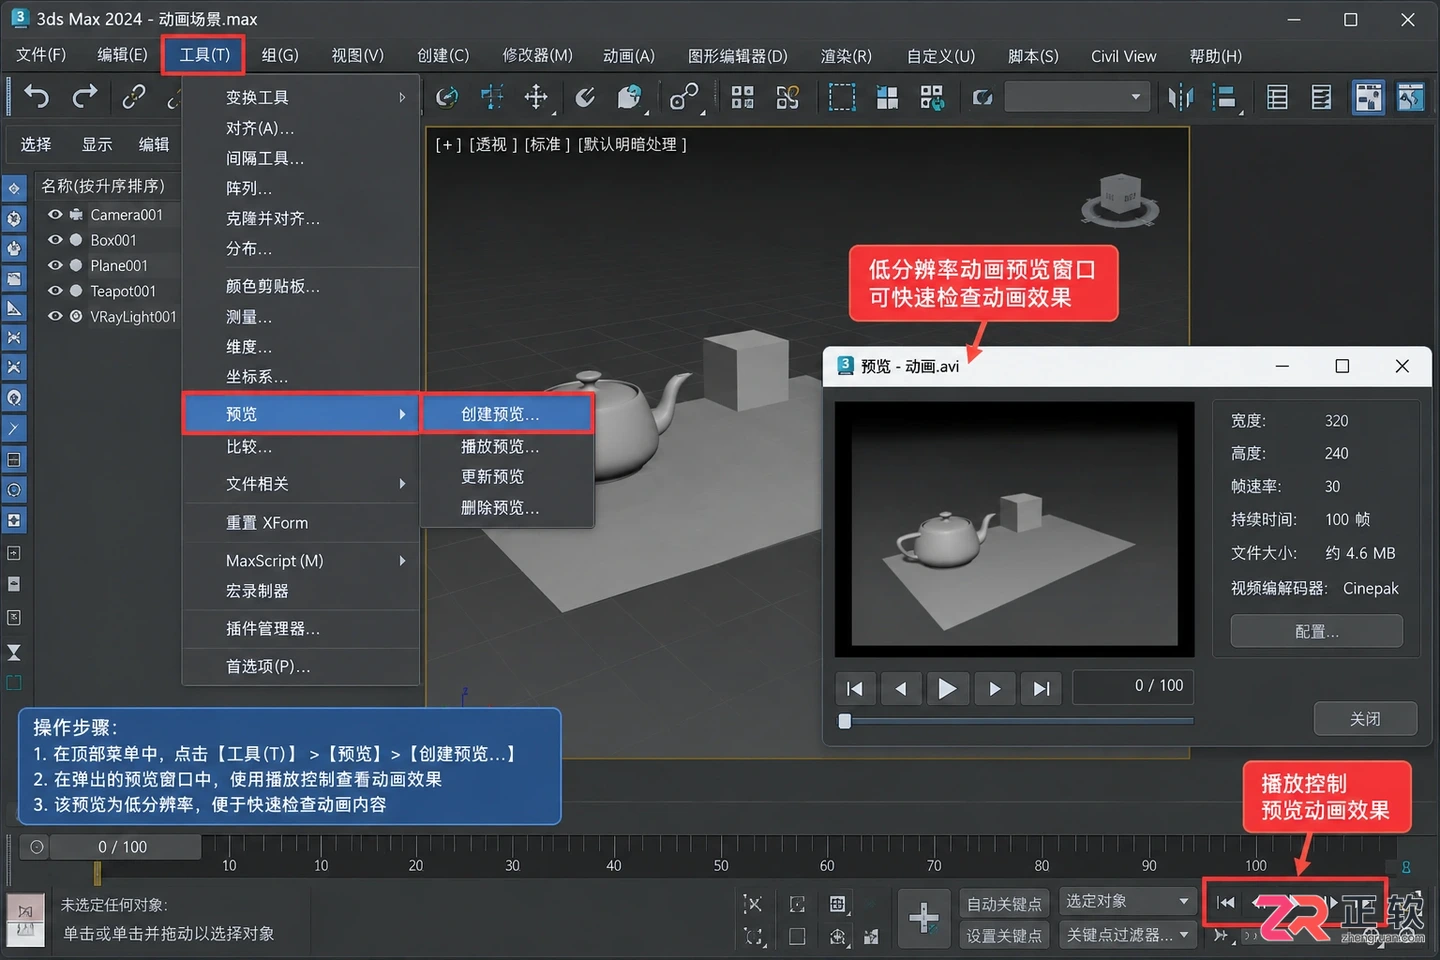Choose 首选项(P)... in the tools menu
Image resolution: width=1440 pixels, height=960 pixels.
[301, 667]
